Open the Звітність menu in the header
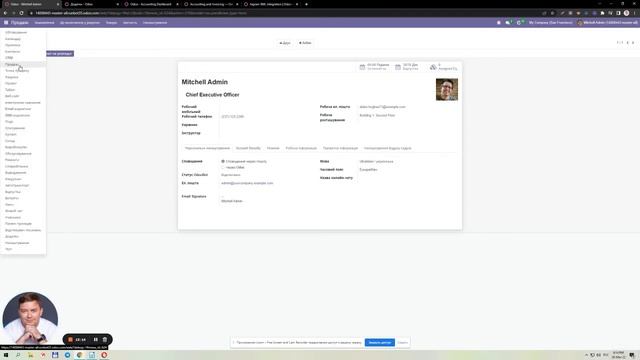Image resolution: width=640 pixels, height=360 pixels. [x=130, y=22]
